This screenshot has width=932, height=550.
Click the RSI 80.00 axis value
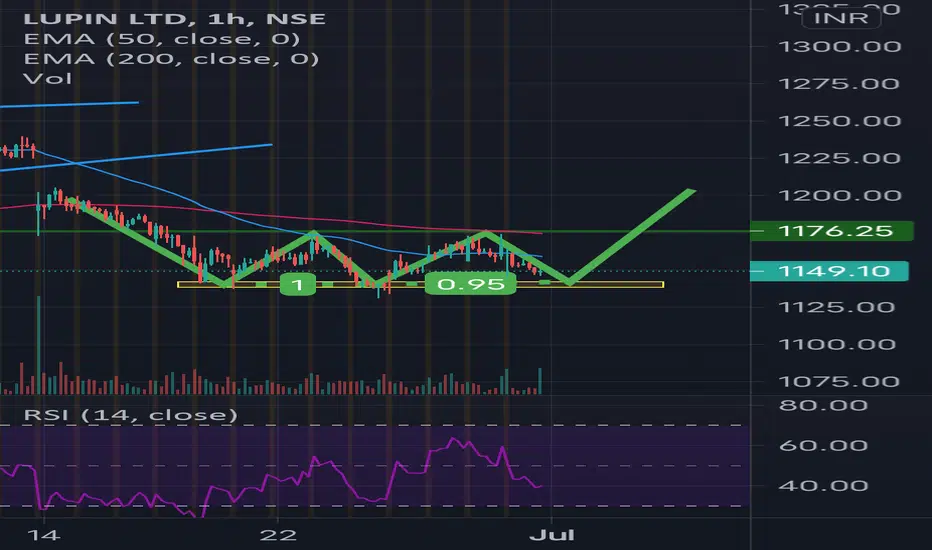823,406
